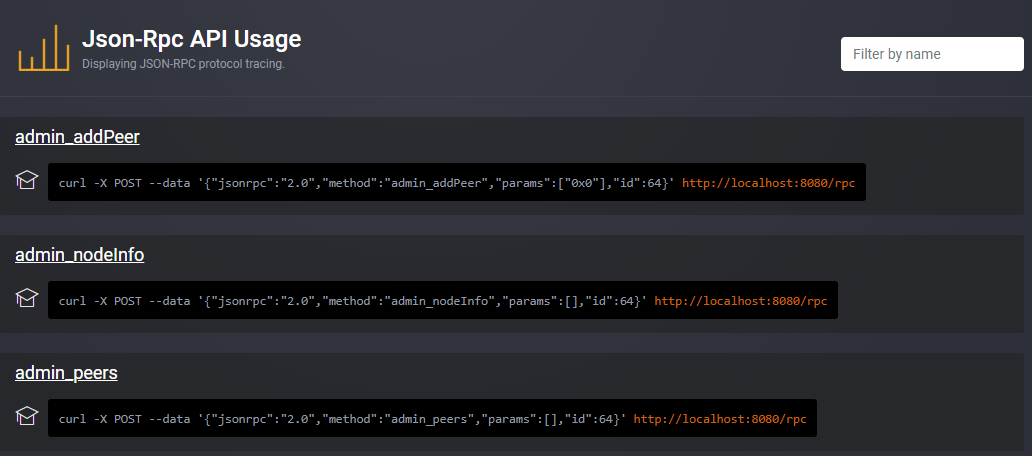
Task: Click the orange bar chart logo icon
Action: (43, 47)
